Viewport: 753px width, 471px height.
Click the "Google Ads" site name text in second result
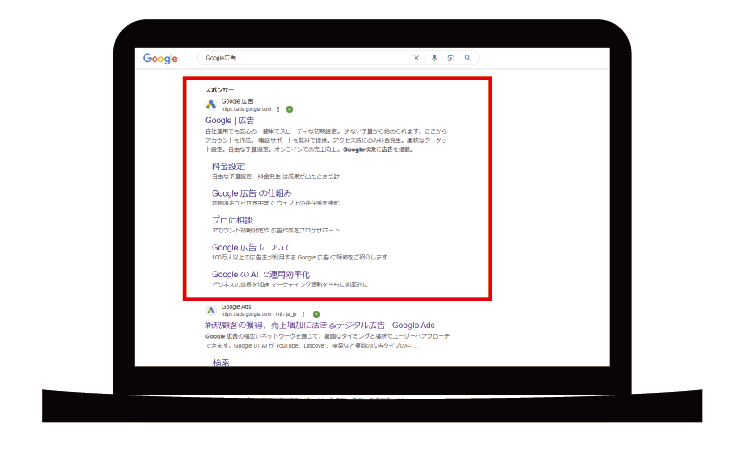pos(236,306)
